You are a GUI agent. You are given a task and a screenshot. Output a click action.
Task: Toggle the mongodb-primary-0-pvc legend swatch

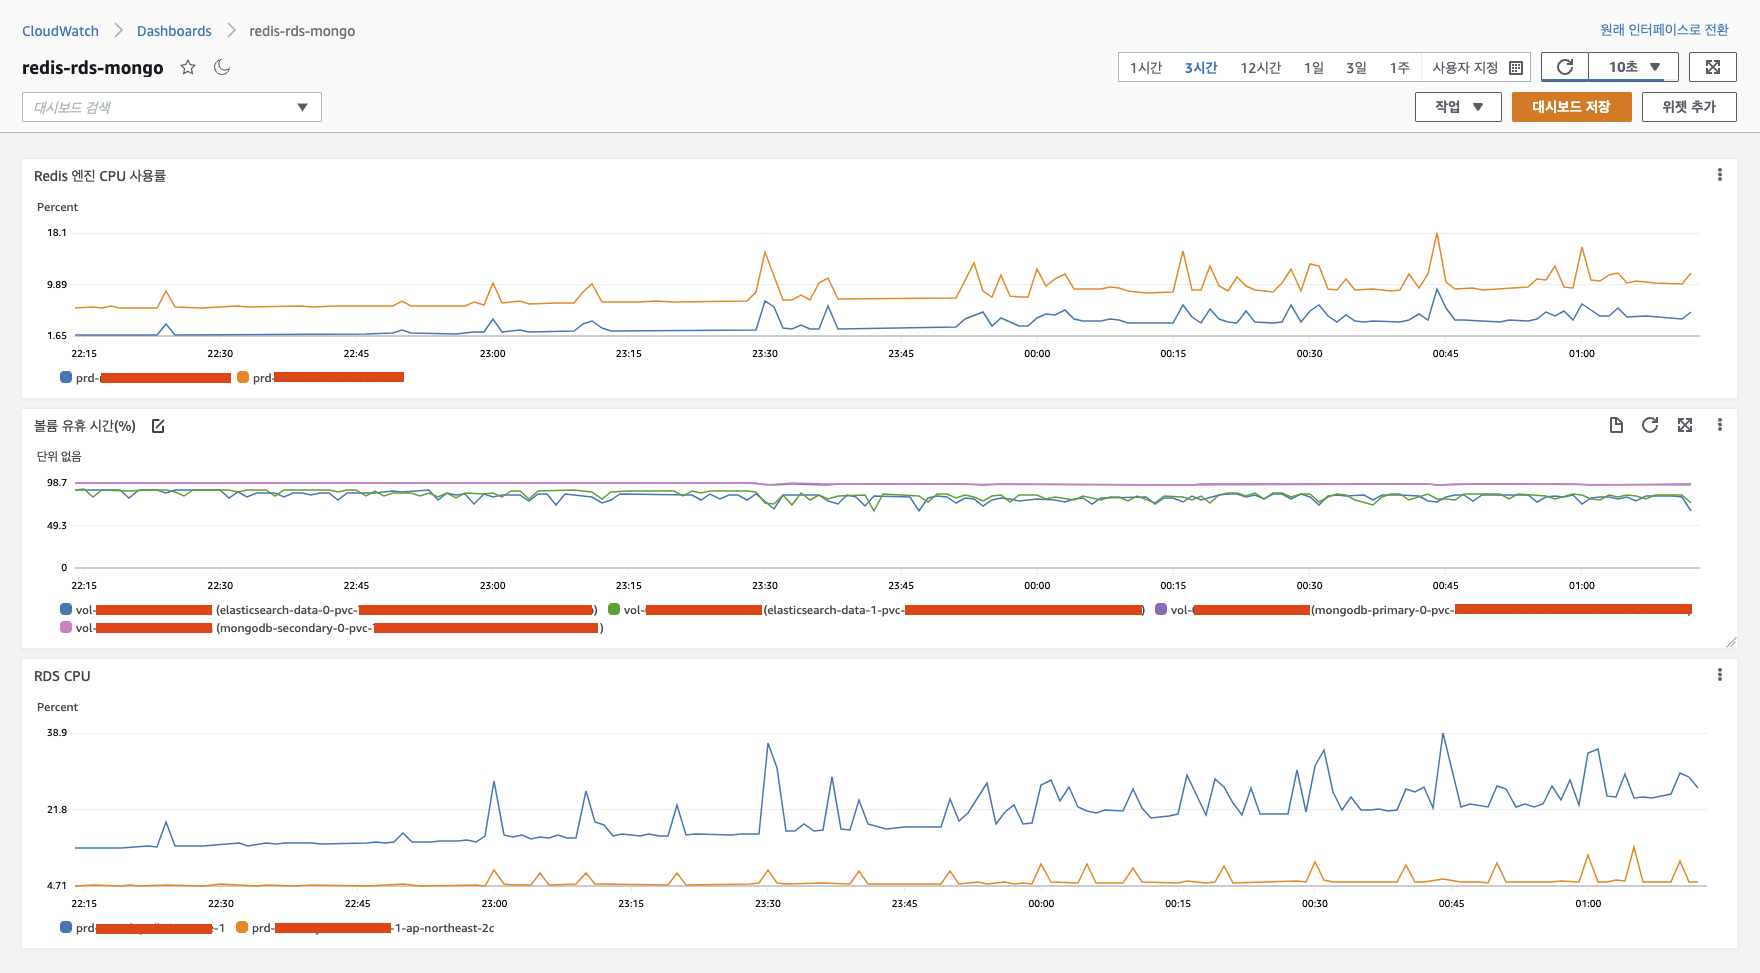[x=1161, y=609]
